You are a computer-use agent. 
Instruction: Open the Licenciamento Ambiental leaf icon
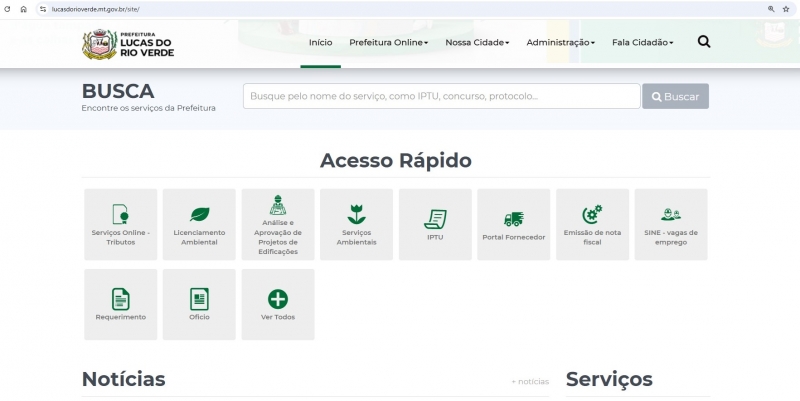(199, 215)
